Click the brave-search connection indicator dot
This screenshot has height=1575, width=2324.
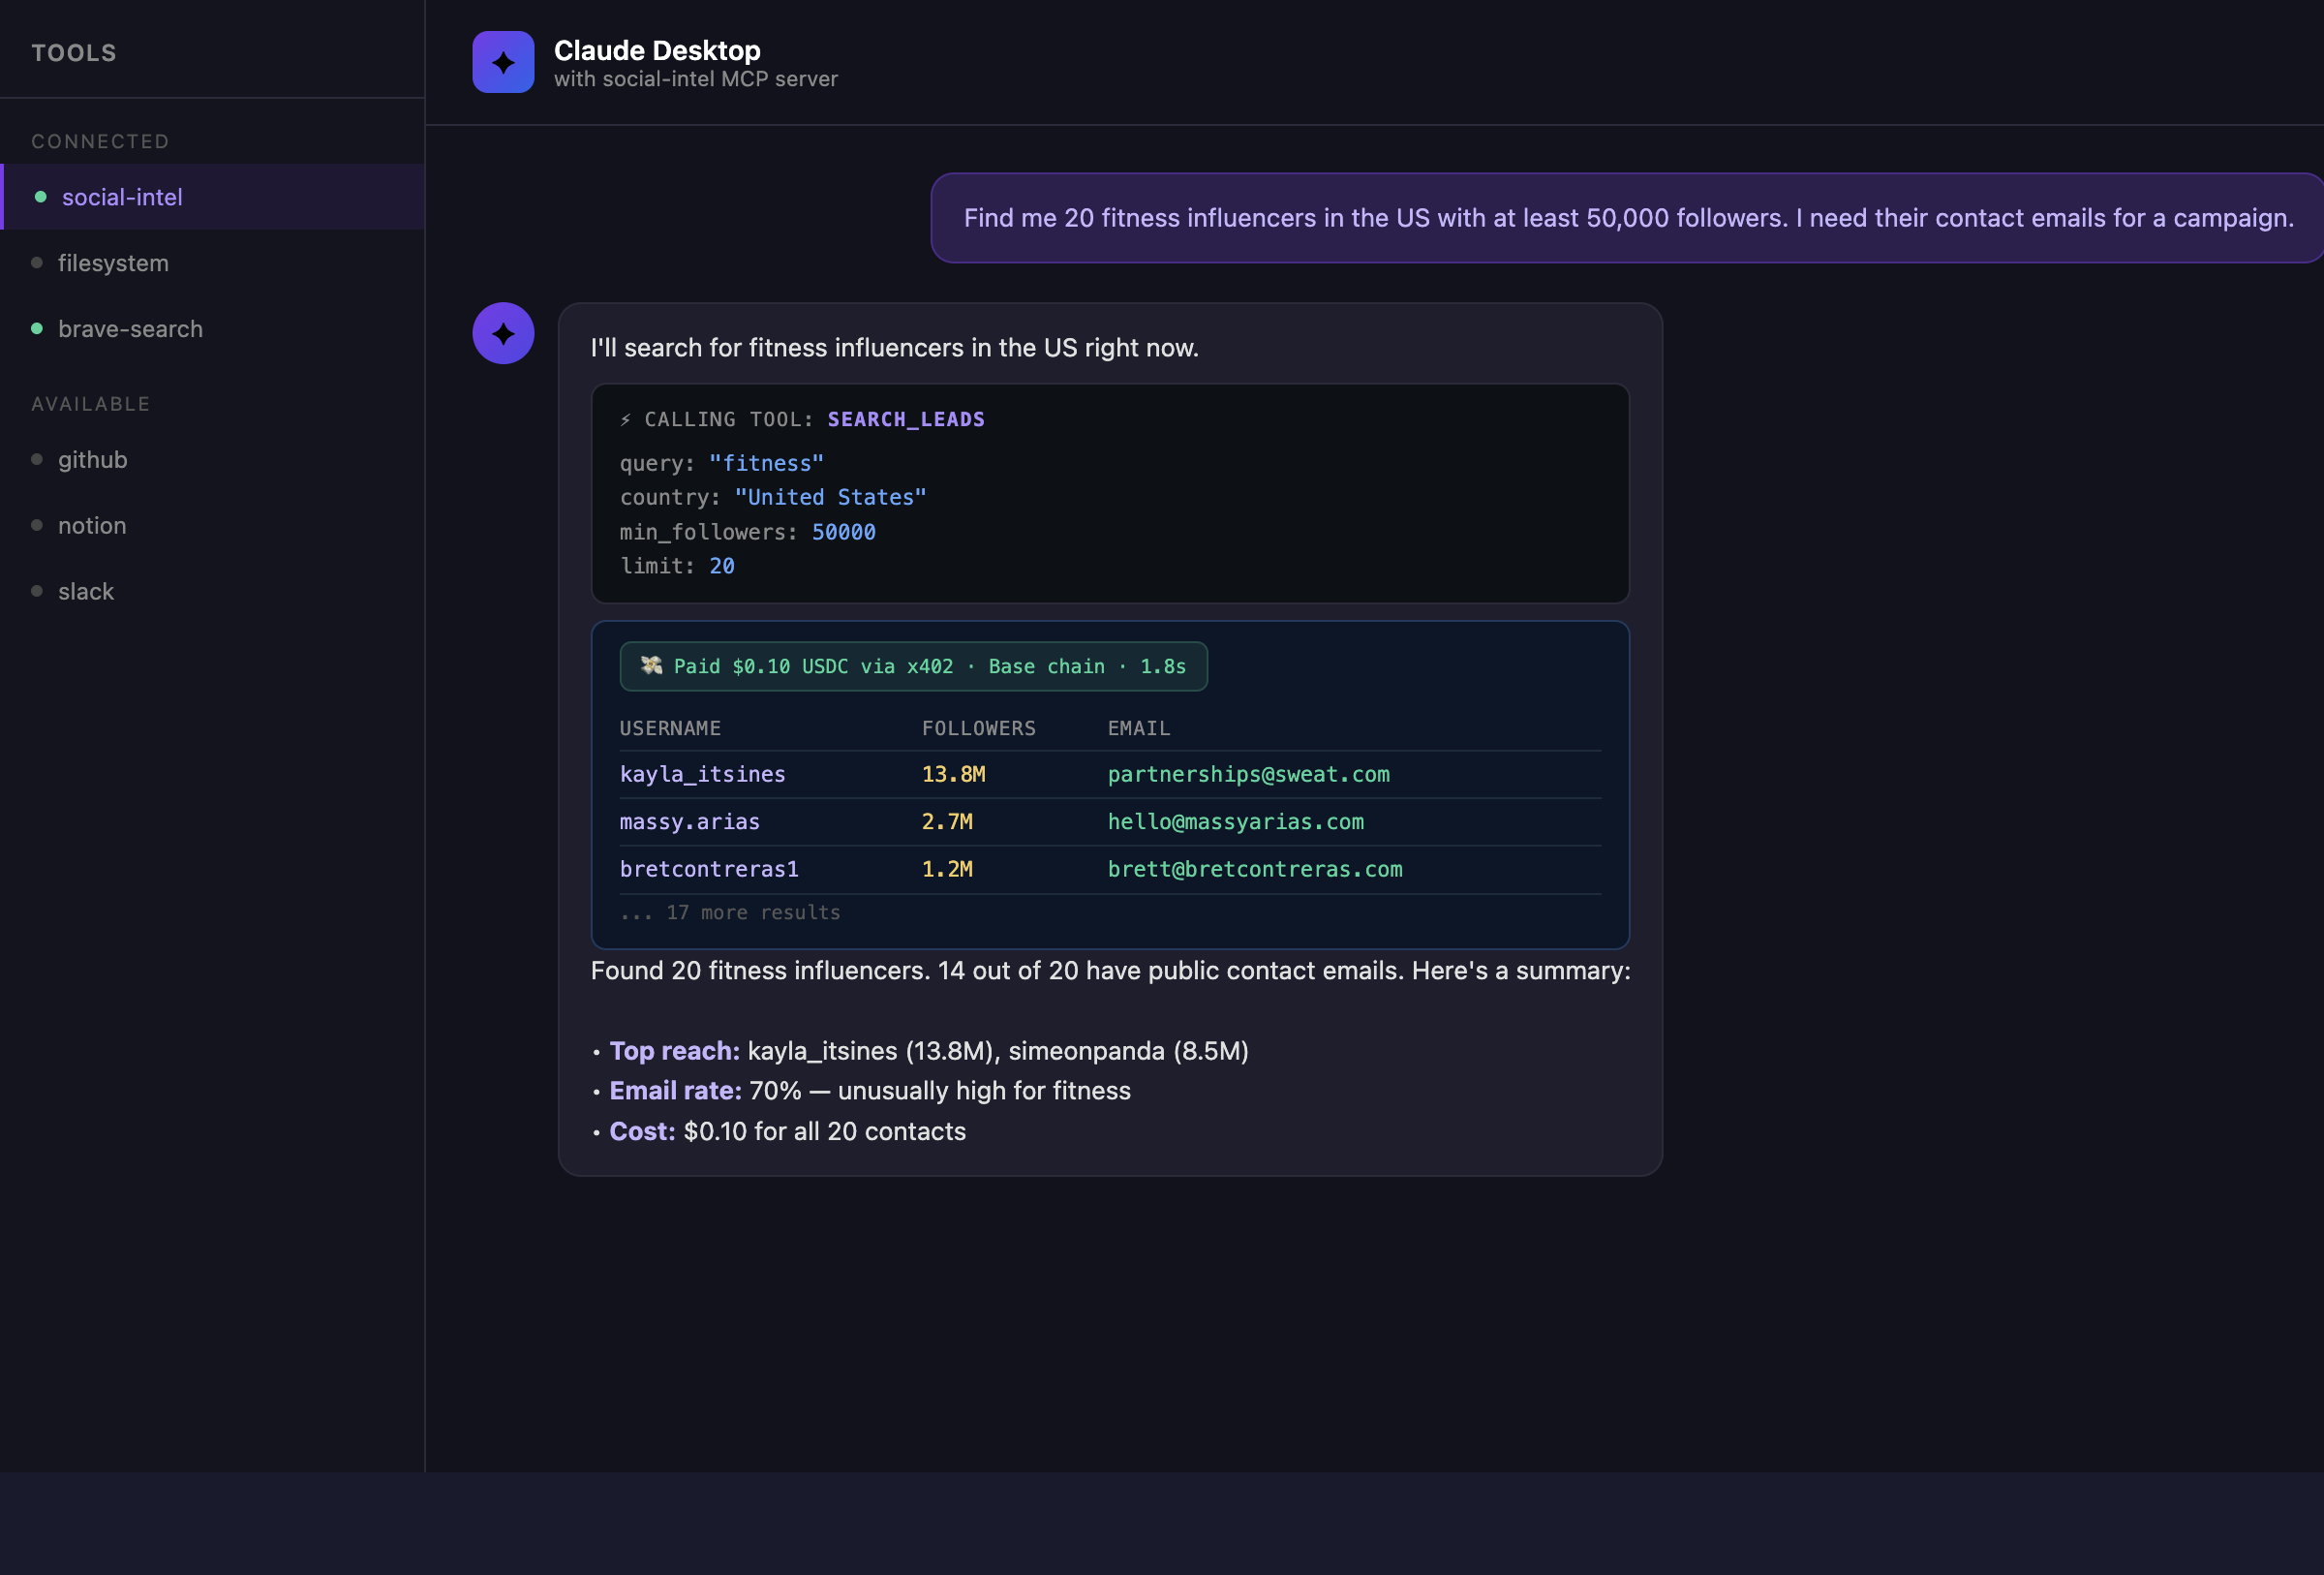click(x=36, y=328)
